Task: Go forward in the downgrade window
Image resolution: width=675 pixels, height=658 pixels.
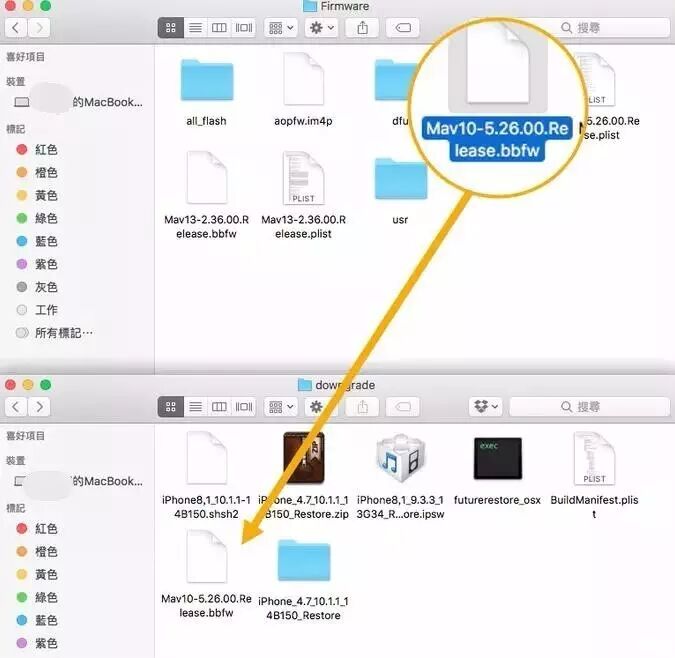Action: point(39,407)
